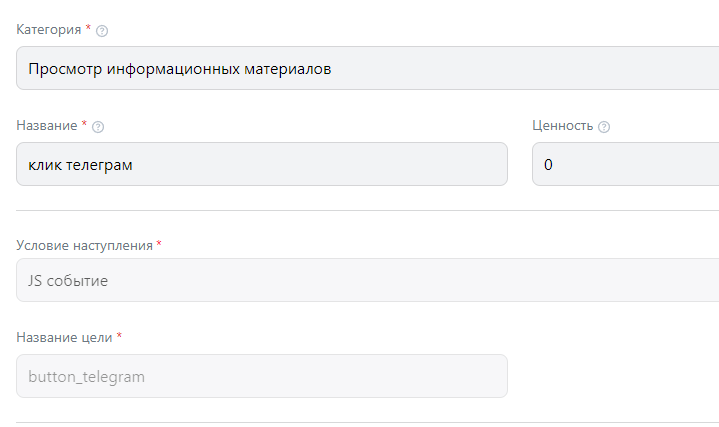
Task: Click into the Ценность value field
Action: tap(625, 165)
